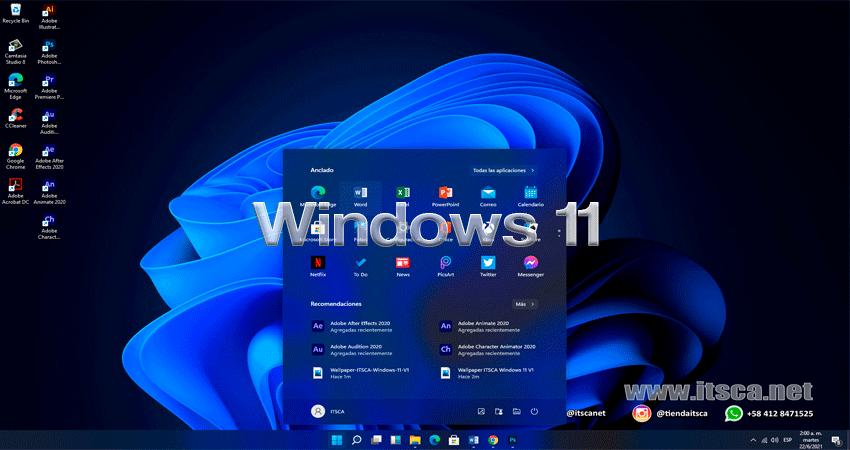Open CCleaner desktop shortcut

coord(15,119)
